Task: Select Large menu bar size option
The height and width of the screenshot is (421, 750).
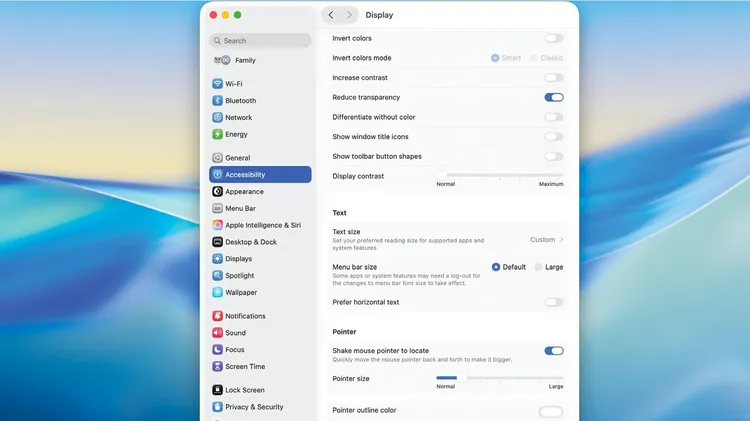Action: pyautogui.click(x=539, y=267)
